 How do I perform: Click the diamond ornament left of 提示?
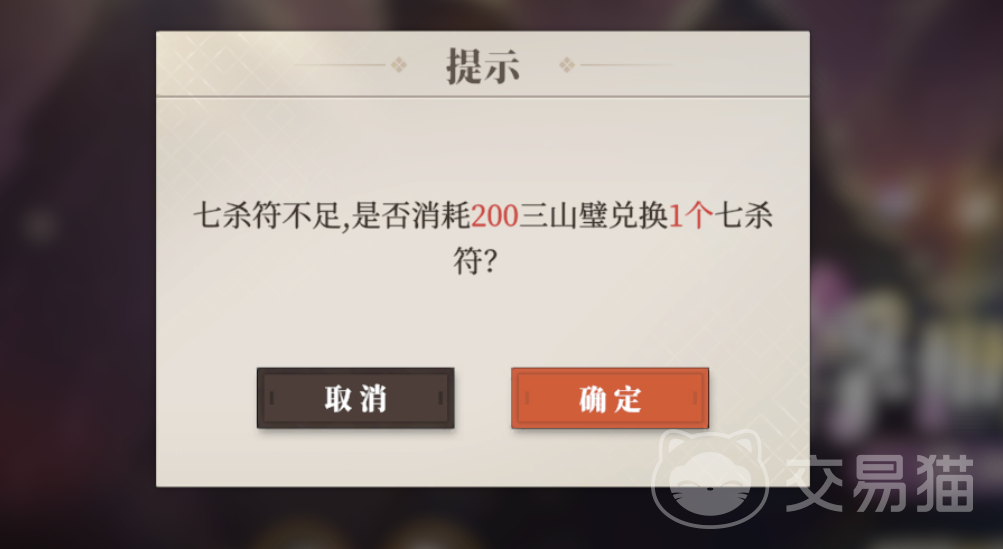pos(399,65)
